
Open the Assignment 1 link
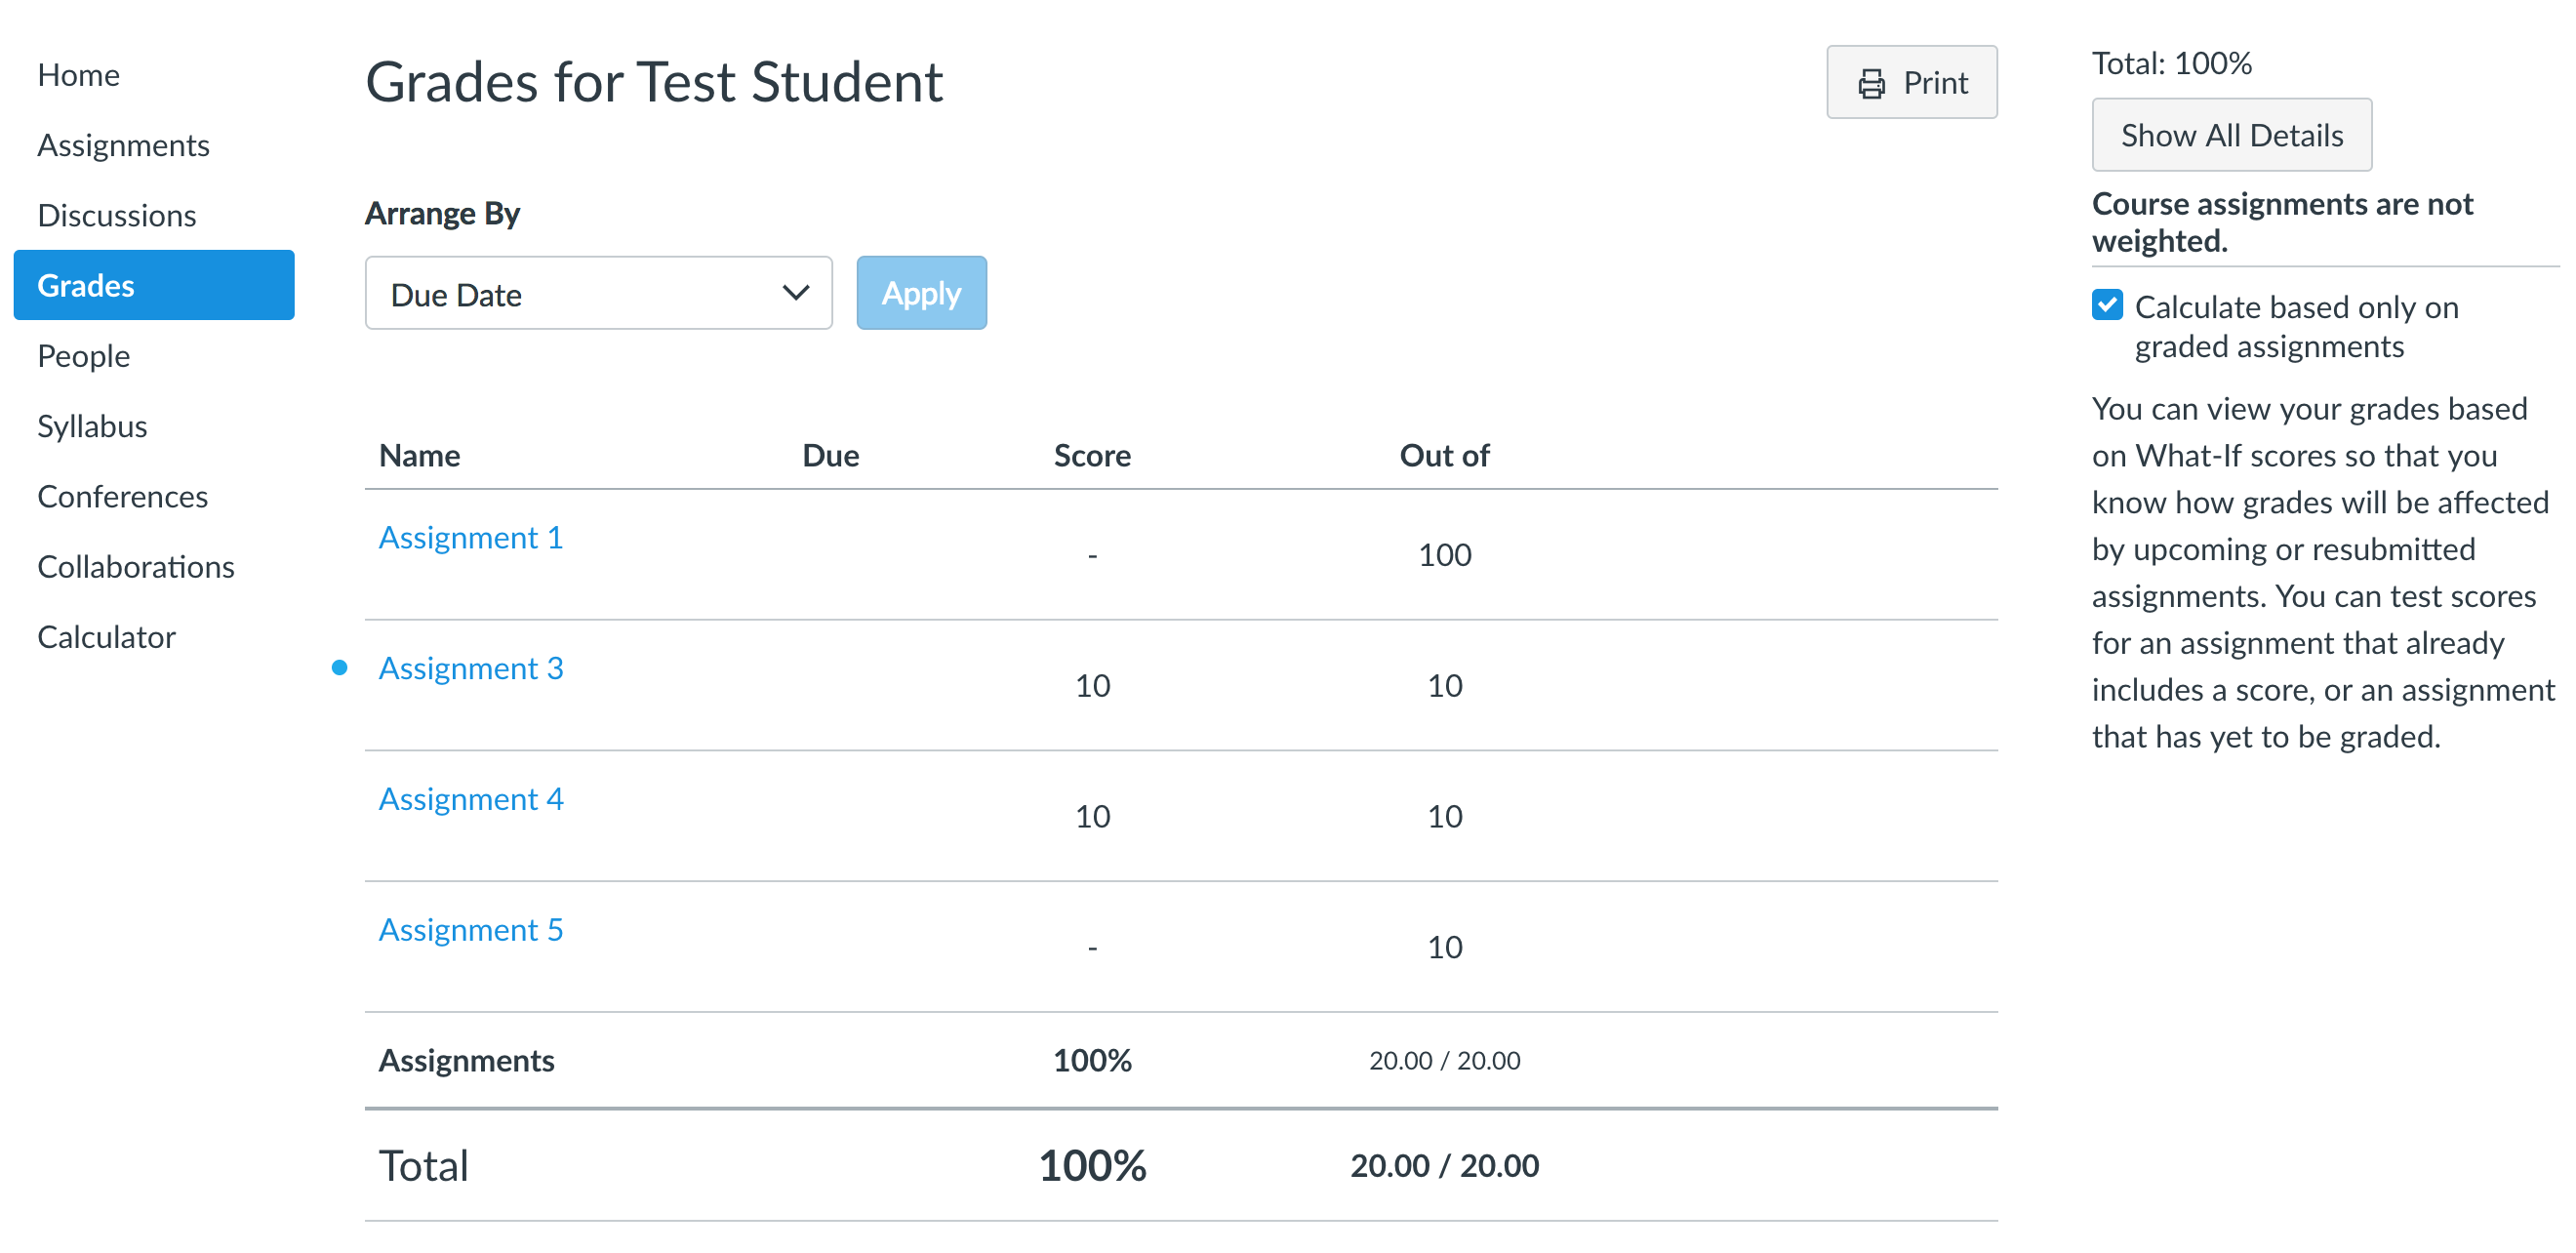point(470,537)
